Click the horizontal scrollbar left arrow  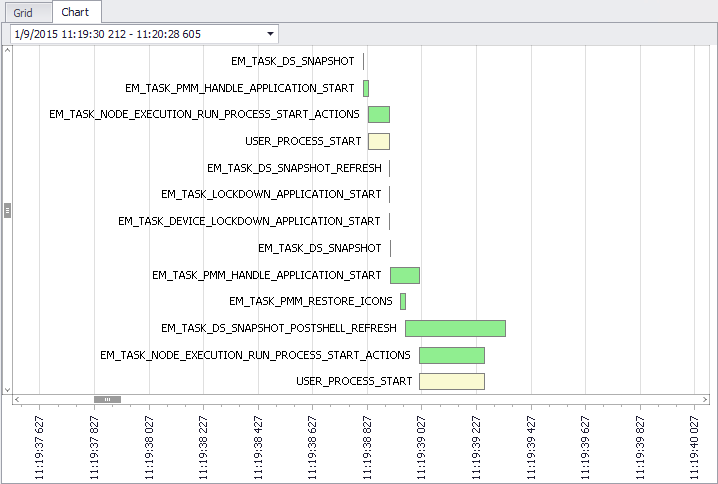coord(17,399)
